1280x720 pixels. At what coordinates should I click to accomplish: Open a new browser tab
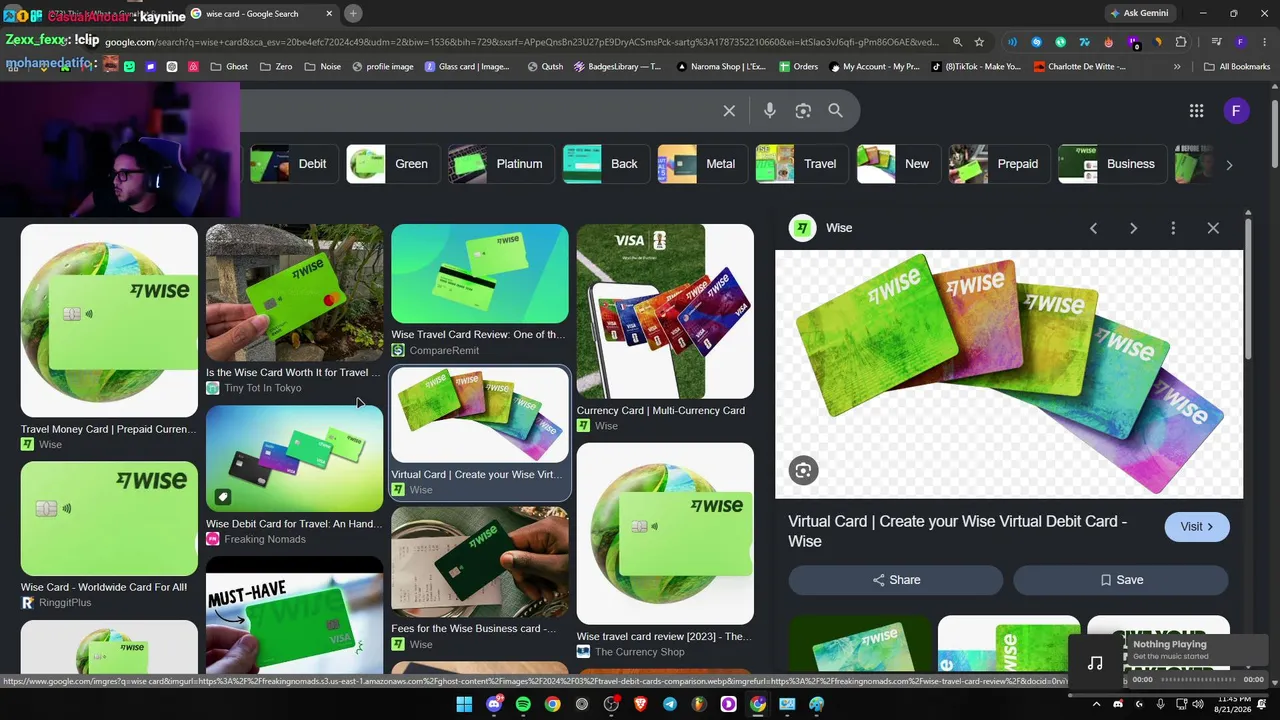pyautogui.click(x=353, y=13)
